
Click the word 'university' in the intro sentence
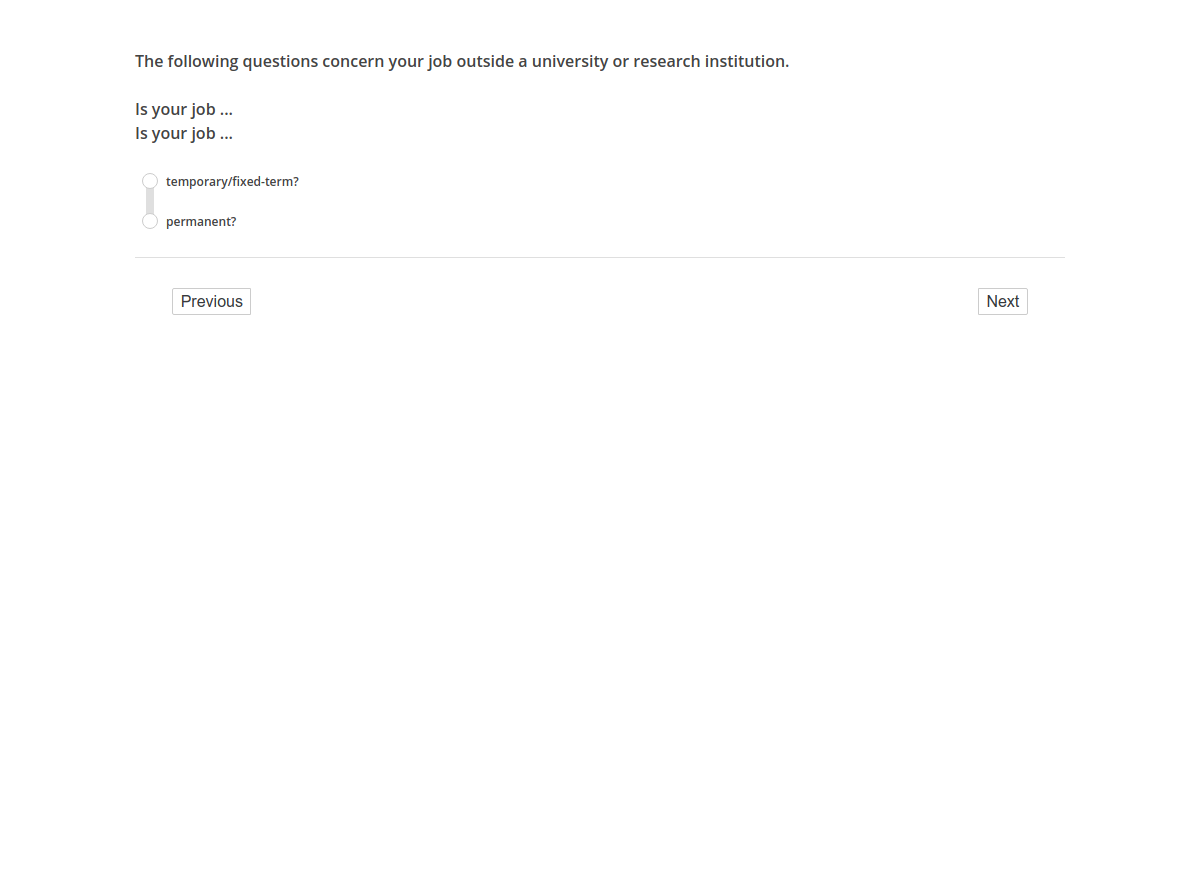(570, 61)
